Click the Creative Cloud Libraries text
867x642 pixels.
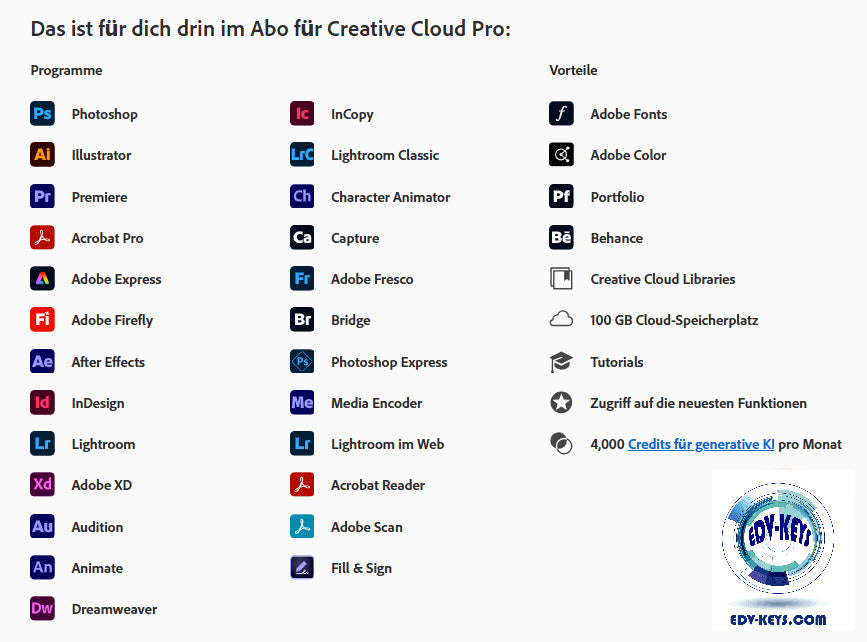(x=662, y=279)
